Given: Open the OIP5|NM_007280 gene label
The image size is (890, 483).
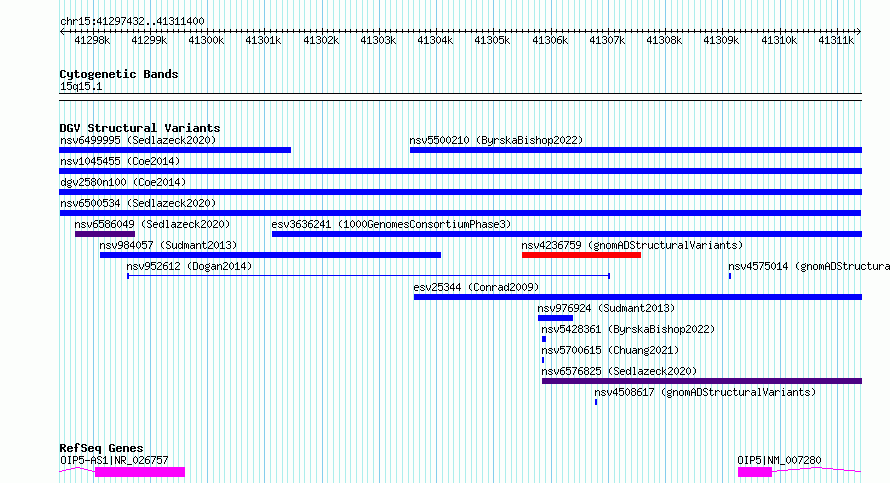Looking at the screenshot, I should [779, 460].
